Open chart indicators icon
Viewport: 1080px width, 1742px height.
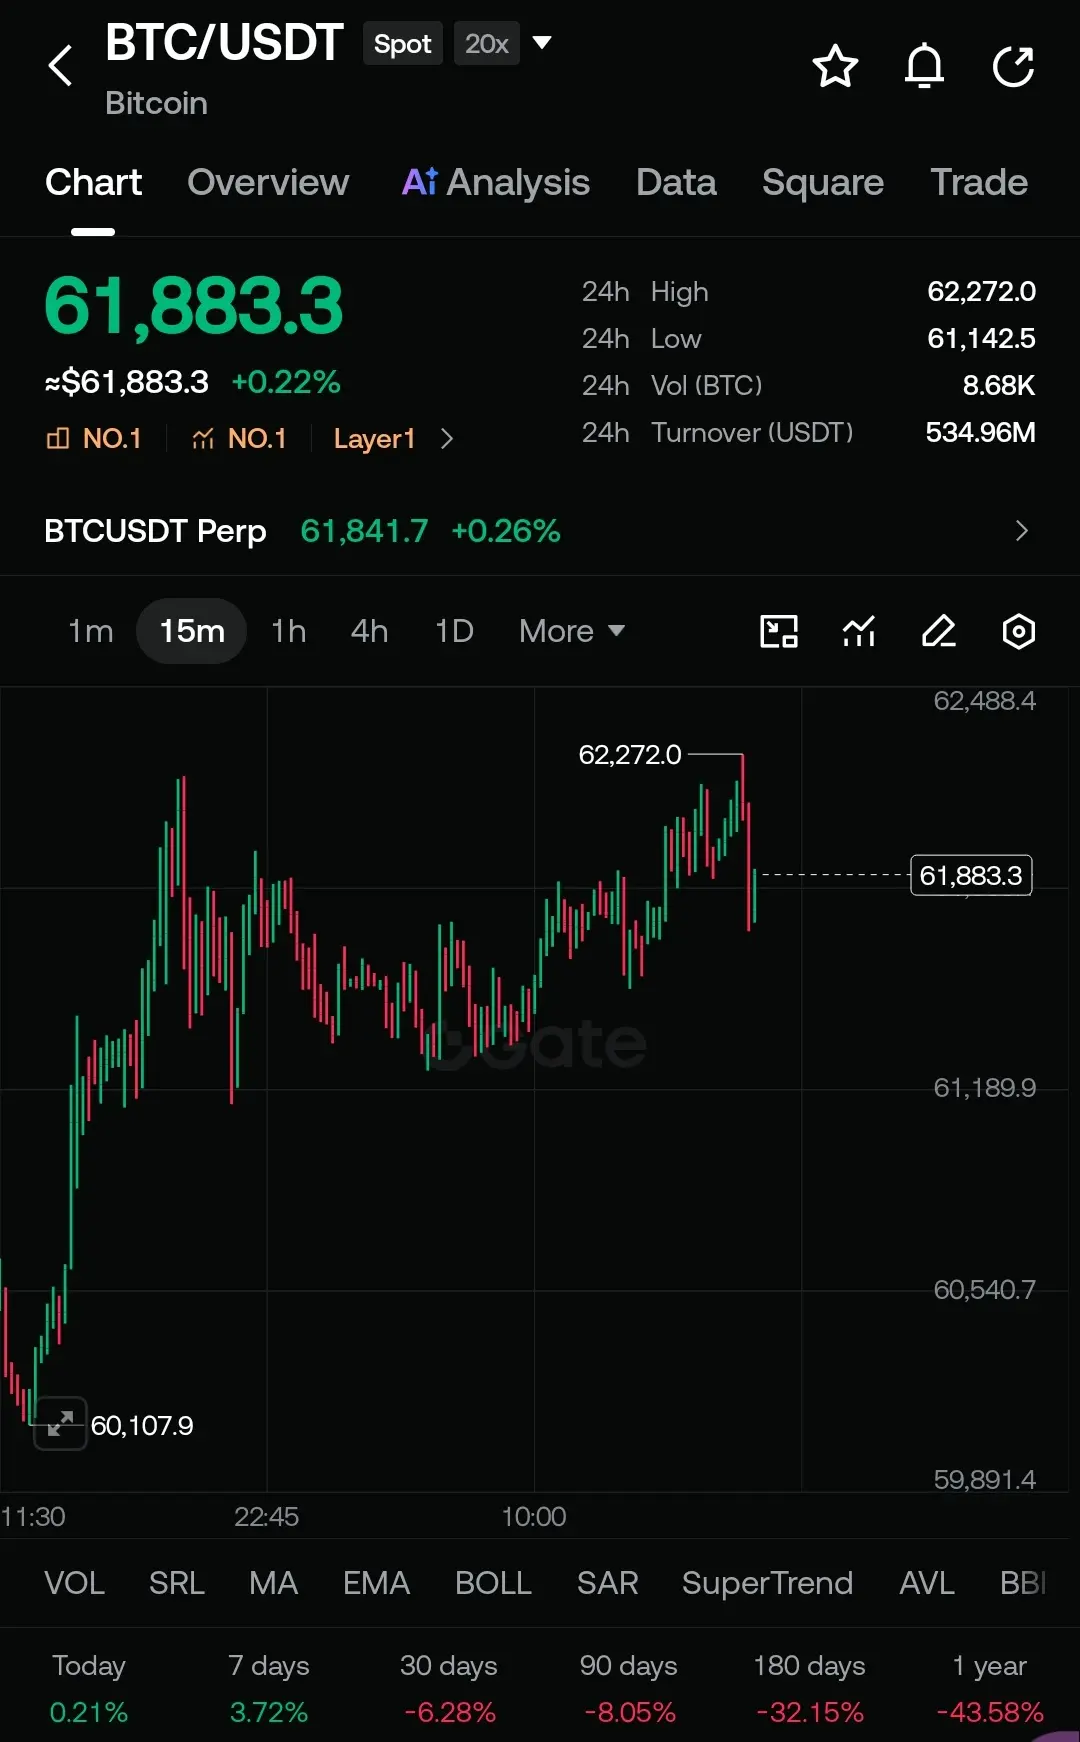point(859,632)
